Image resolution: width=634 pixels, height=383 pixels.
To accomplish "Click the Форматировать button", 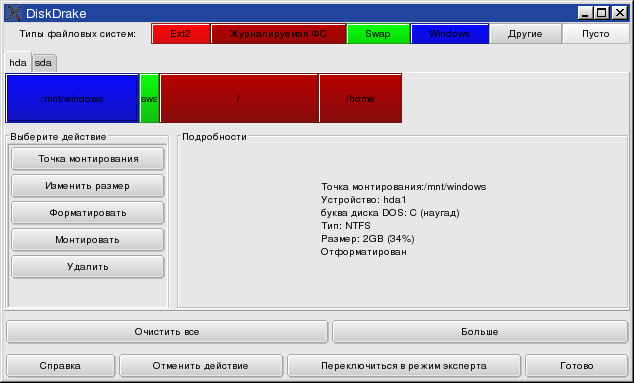I will [x=88, y=213].
